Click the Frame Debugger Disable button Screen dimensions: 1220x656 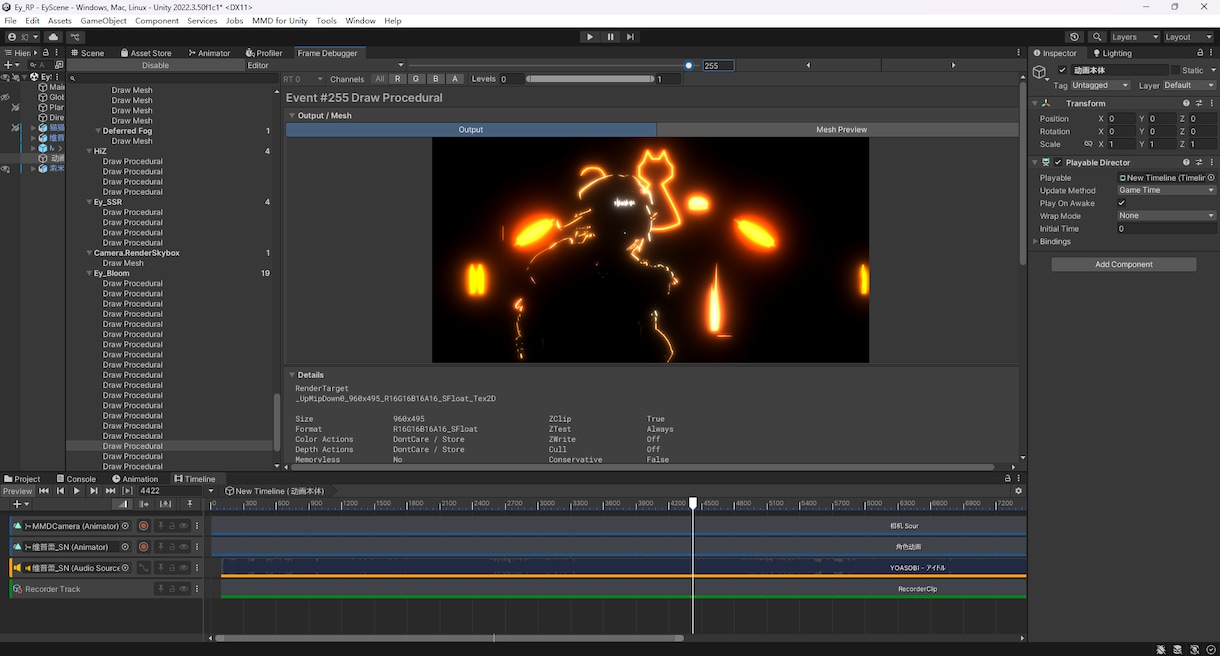(x=155, y=65)
